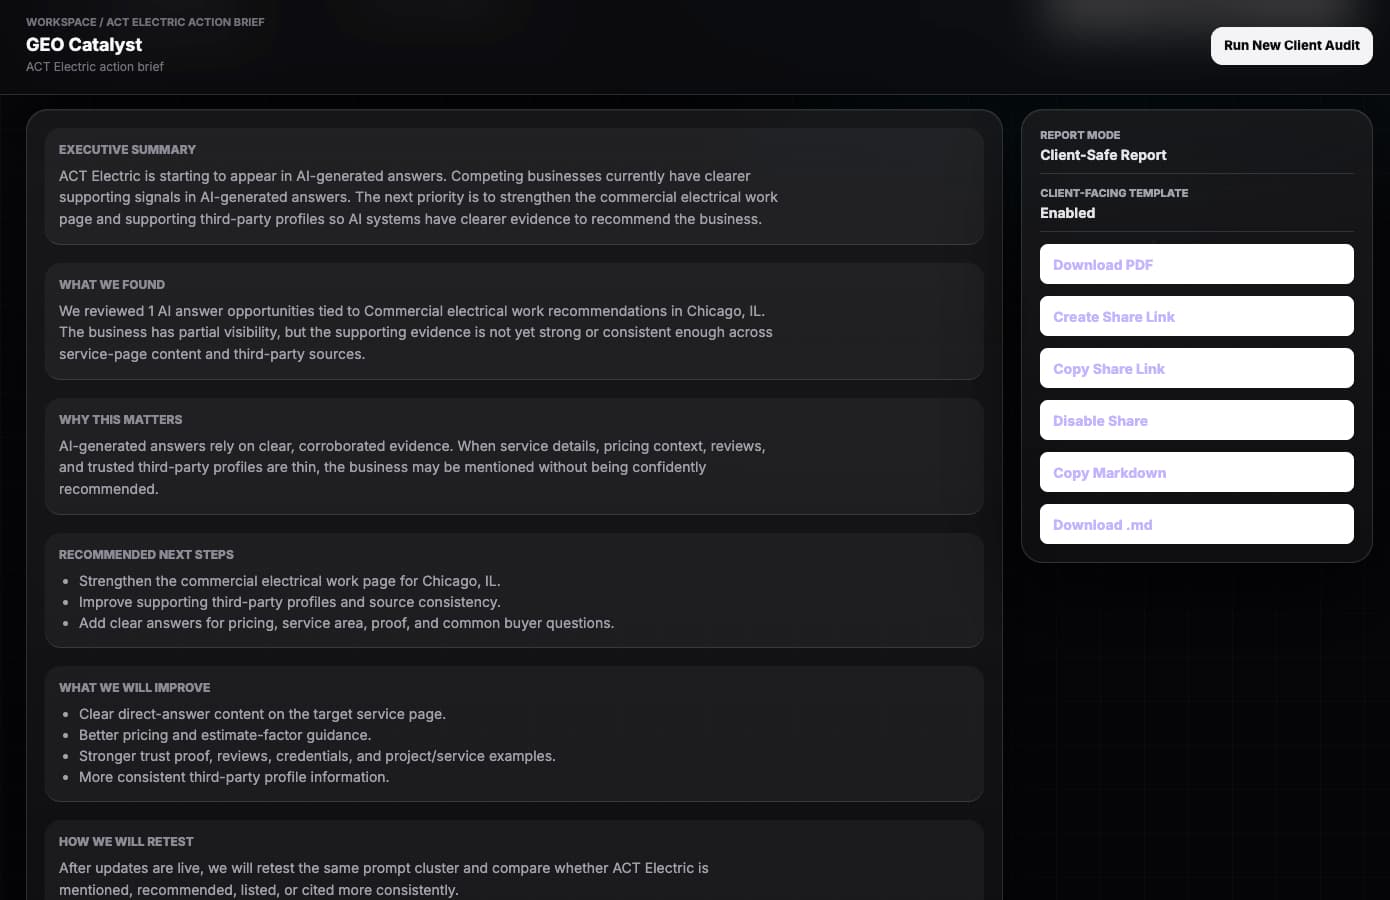Copy the report as Markdown

1196,472
